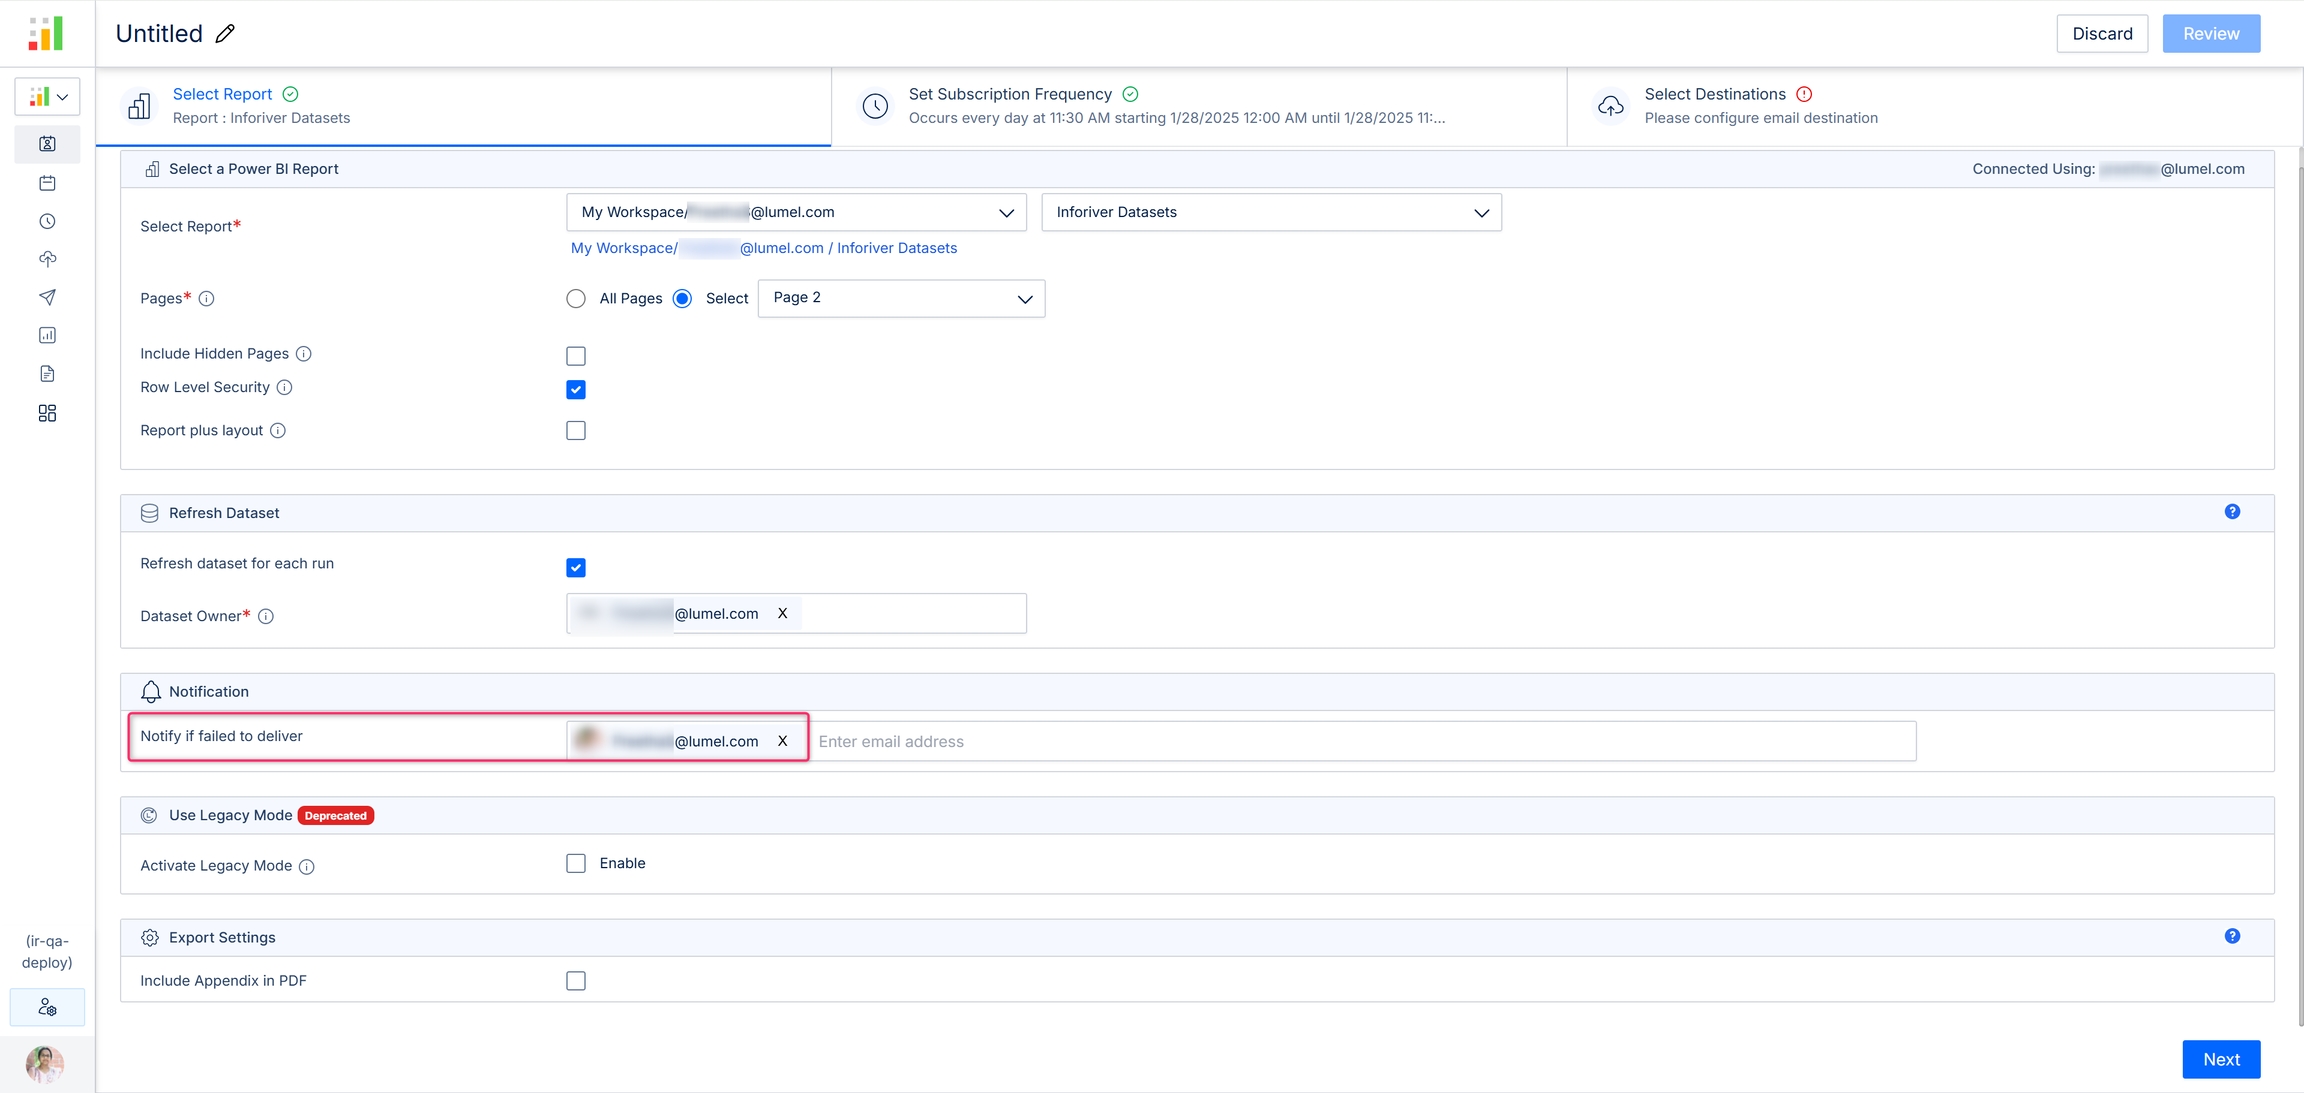The height and width of the screenshot is (1093, 2304).
Task: Open user settings icon near sidebar bottom
Action: pos(47,1008)
